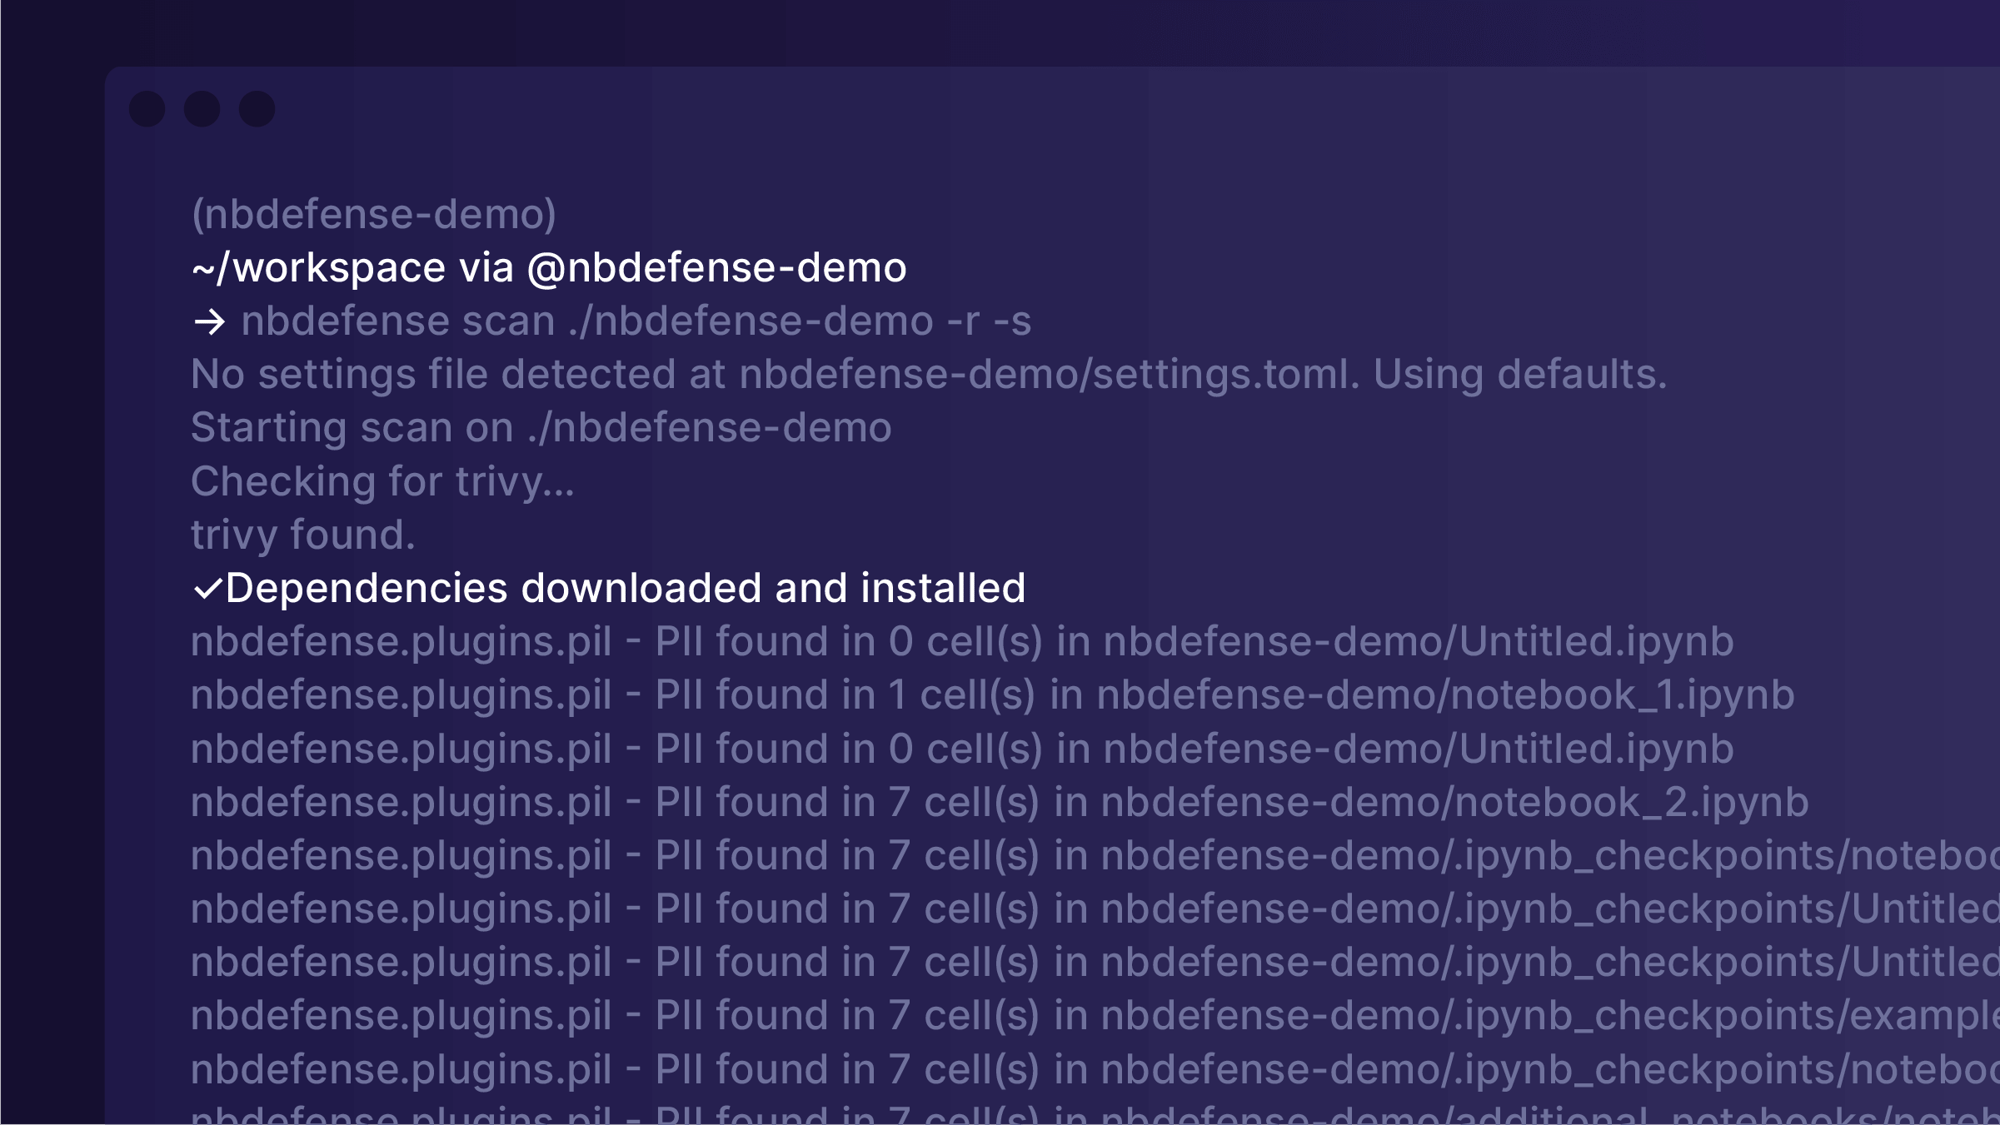The image size is (2000, 1125).
Task: Click the (nbdefense-demo) environment label
Action: click(373, 214)
